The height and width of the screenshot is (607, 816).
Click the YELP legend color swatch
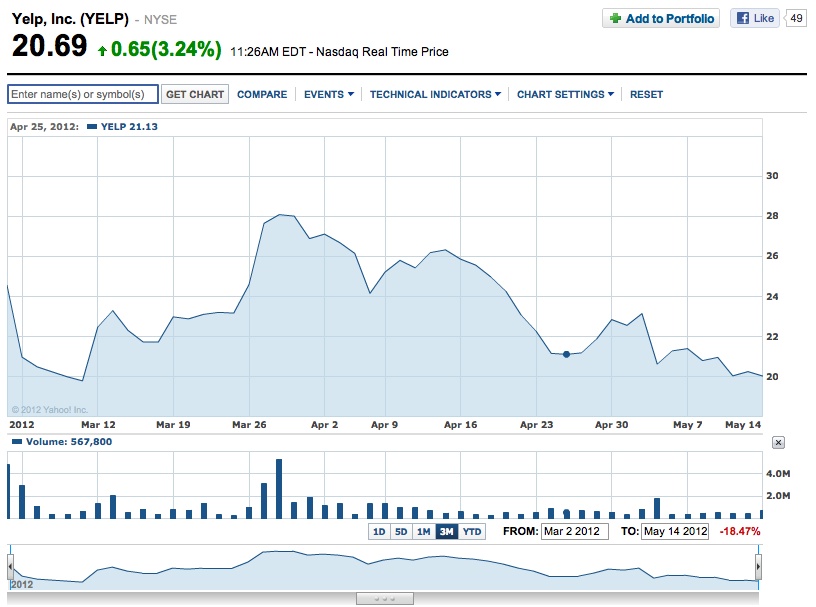coord(92,127)
